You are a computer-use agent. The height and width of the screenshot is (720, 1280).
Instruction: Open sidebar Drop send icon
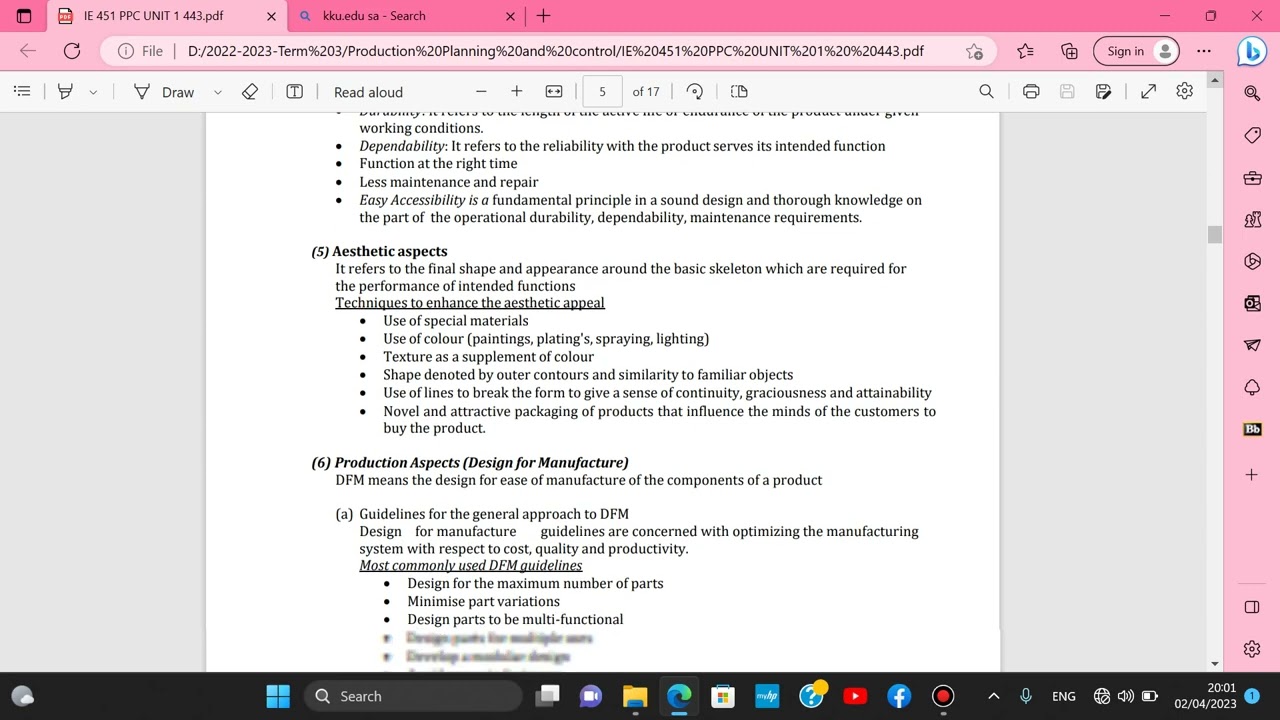pyautogui.click(x=1252, y=345)
